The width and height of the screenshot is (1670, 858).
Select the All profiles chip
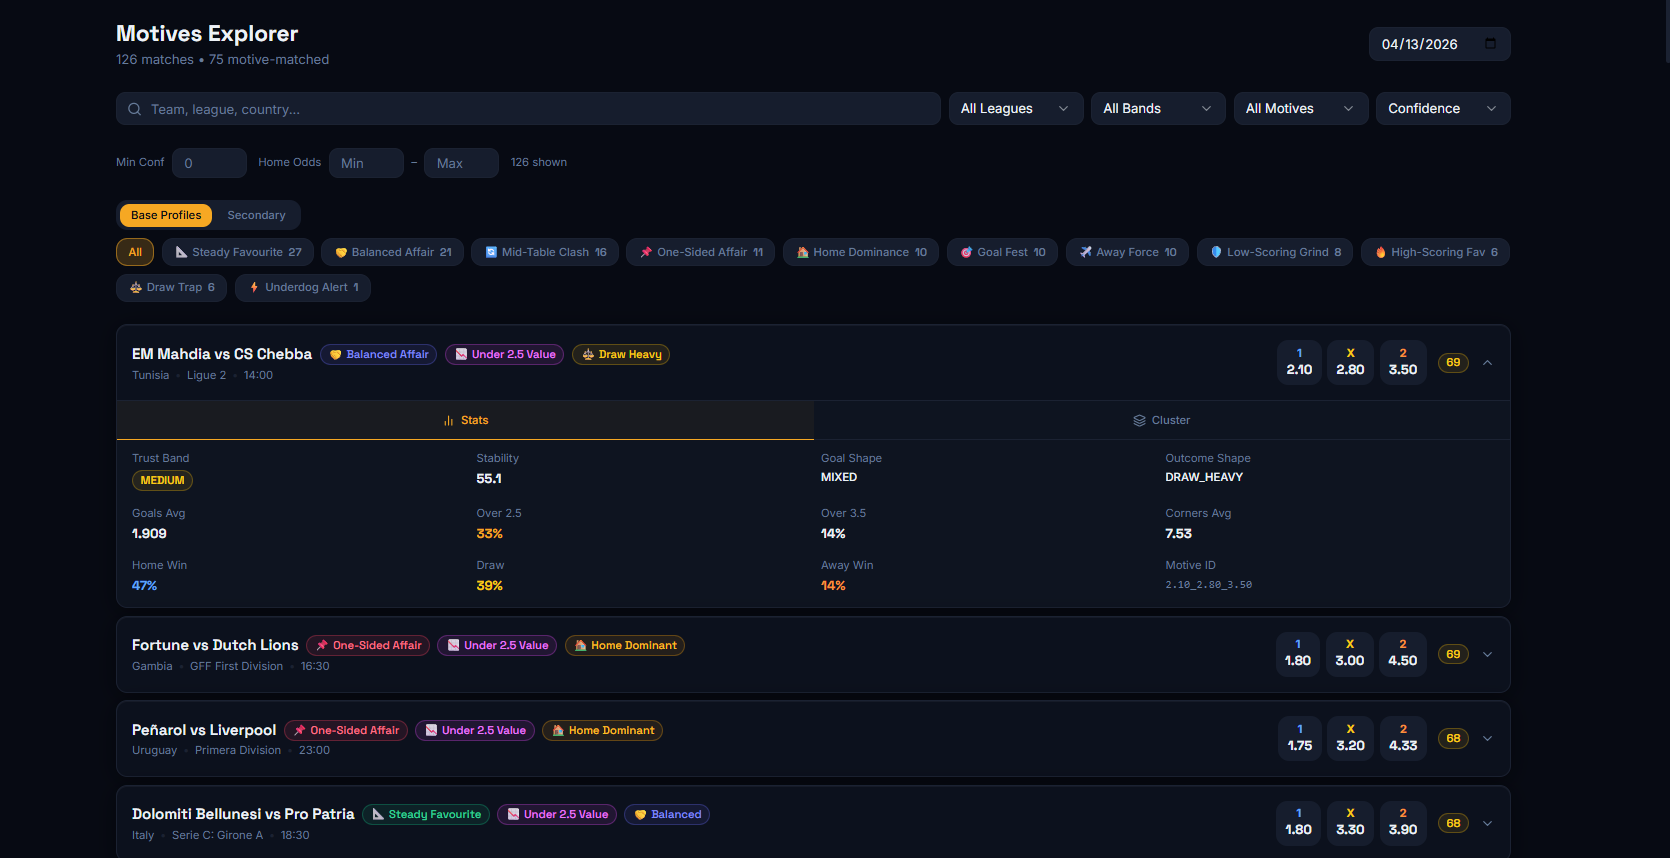(135, 252)
